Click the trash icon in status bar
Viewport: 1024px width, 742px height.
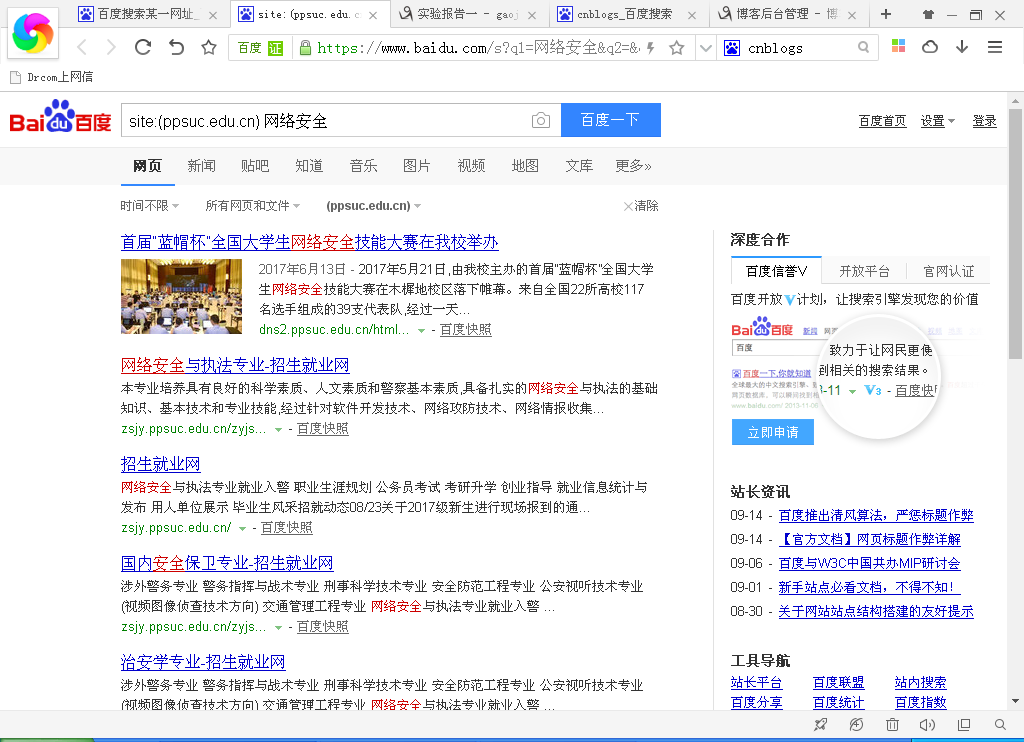[x=892, y=724]
